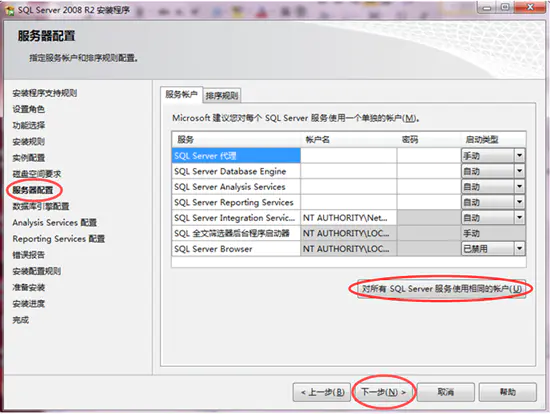Click the account name of SQL Server Browser
This screenshot has height=414, width=550.
pos(349,249)
